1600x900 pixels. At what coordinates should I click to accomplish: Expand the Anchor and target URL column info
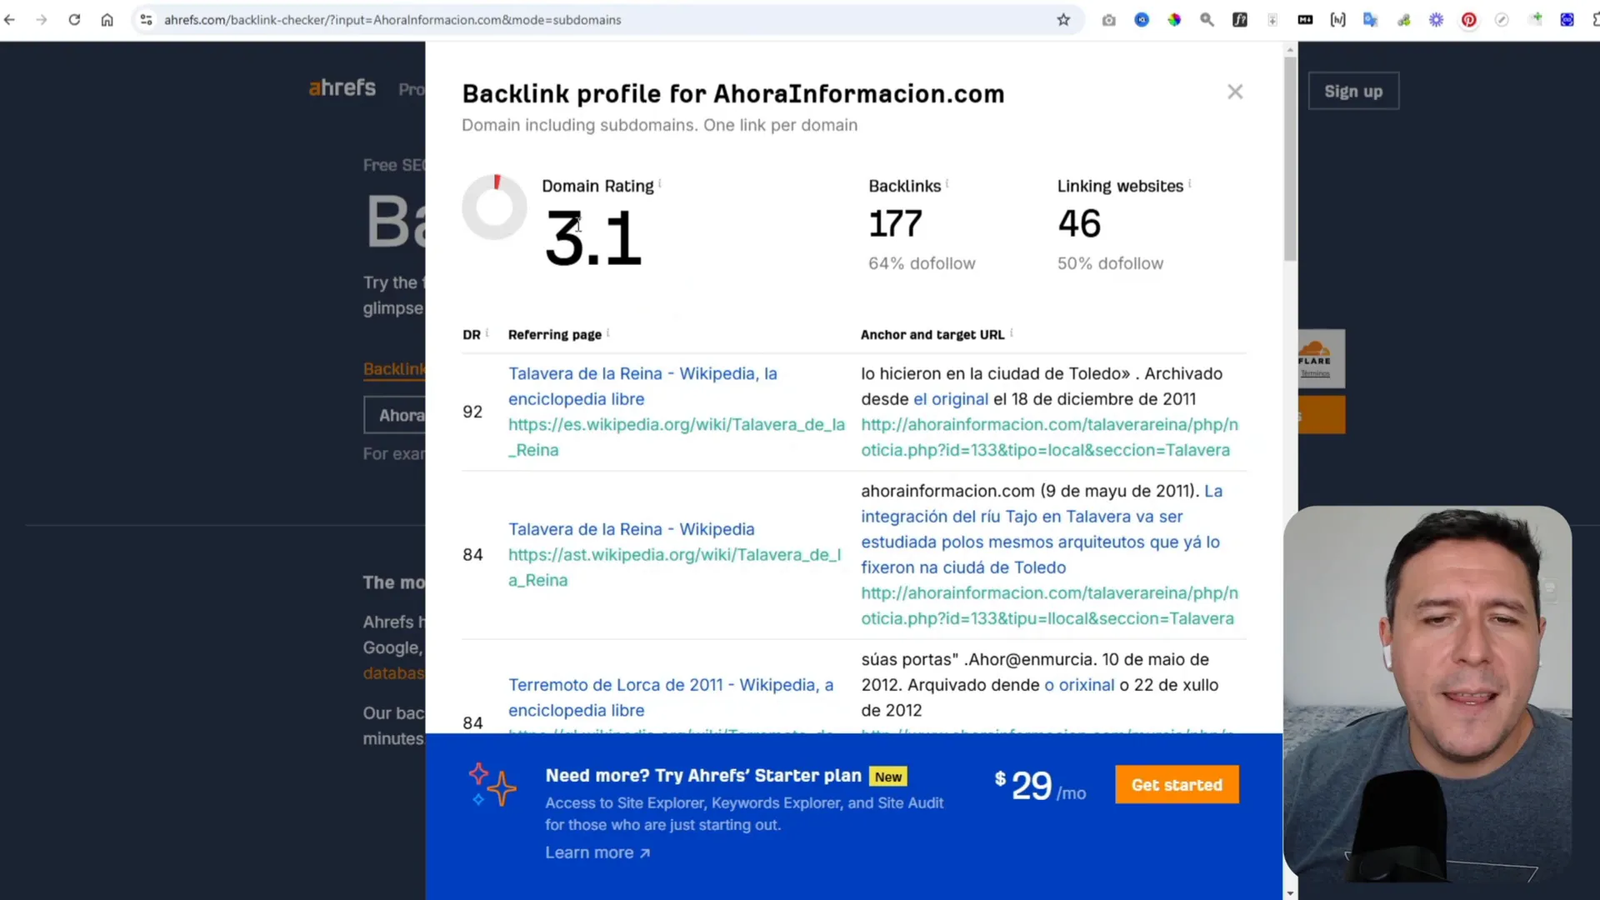point(1011,333)
